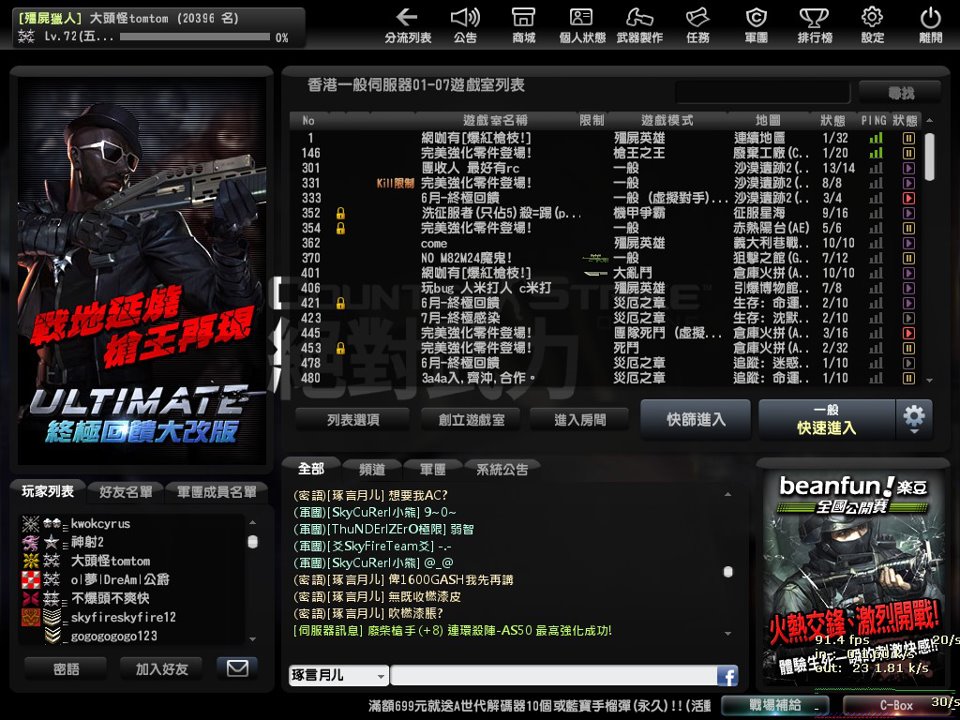The image size is (960, 720).
Task: Select the 軍團成員名單 tab
Action: (x=216, y=492)
